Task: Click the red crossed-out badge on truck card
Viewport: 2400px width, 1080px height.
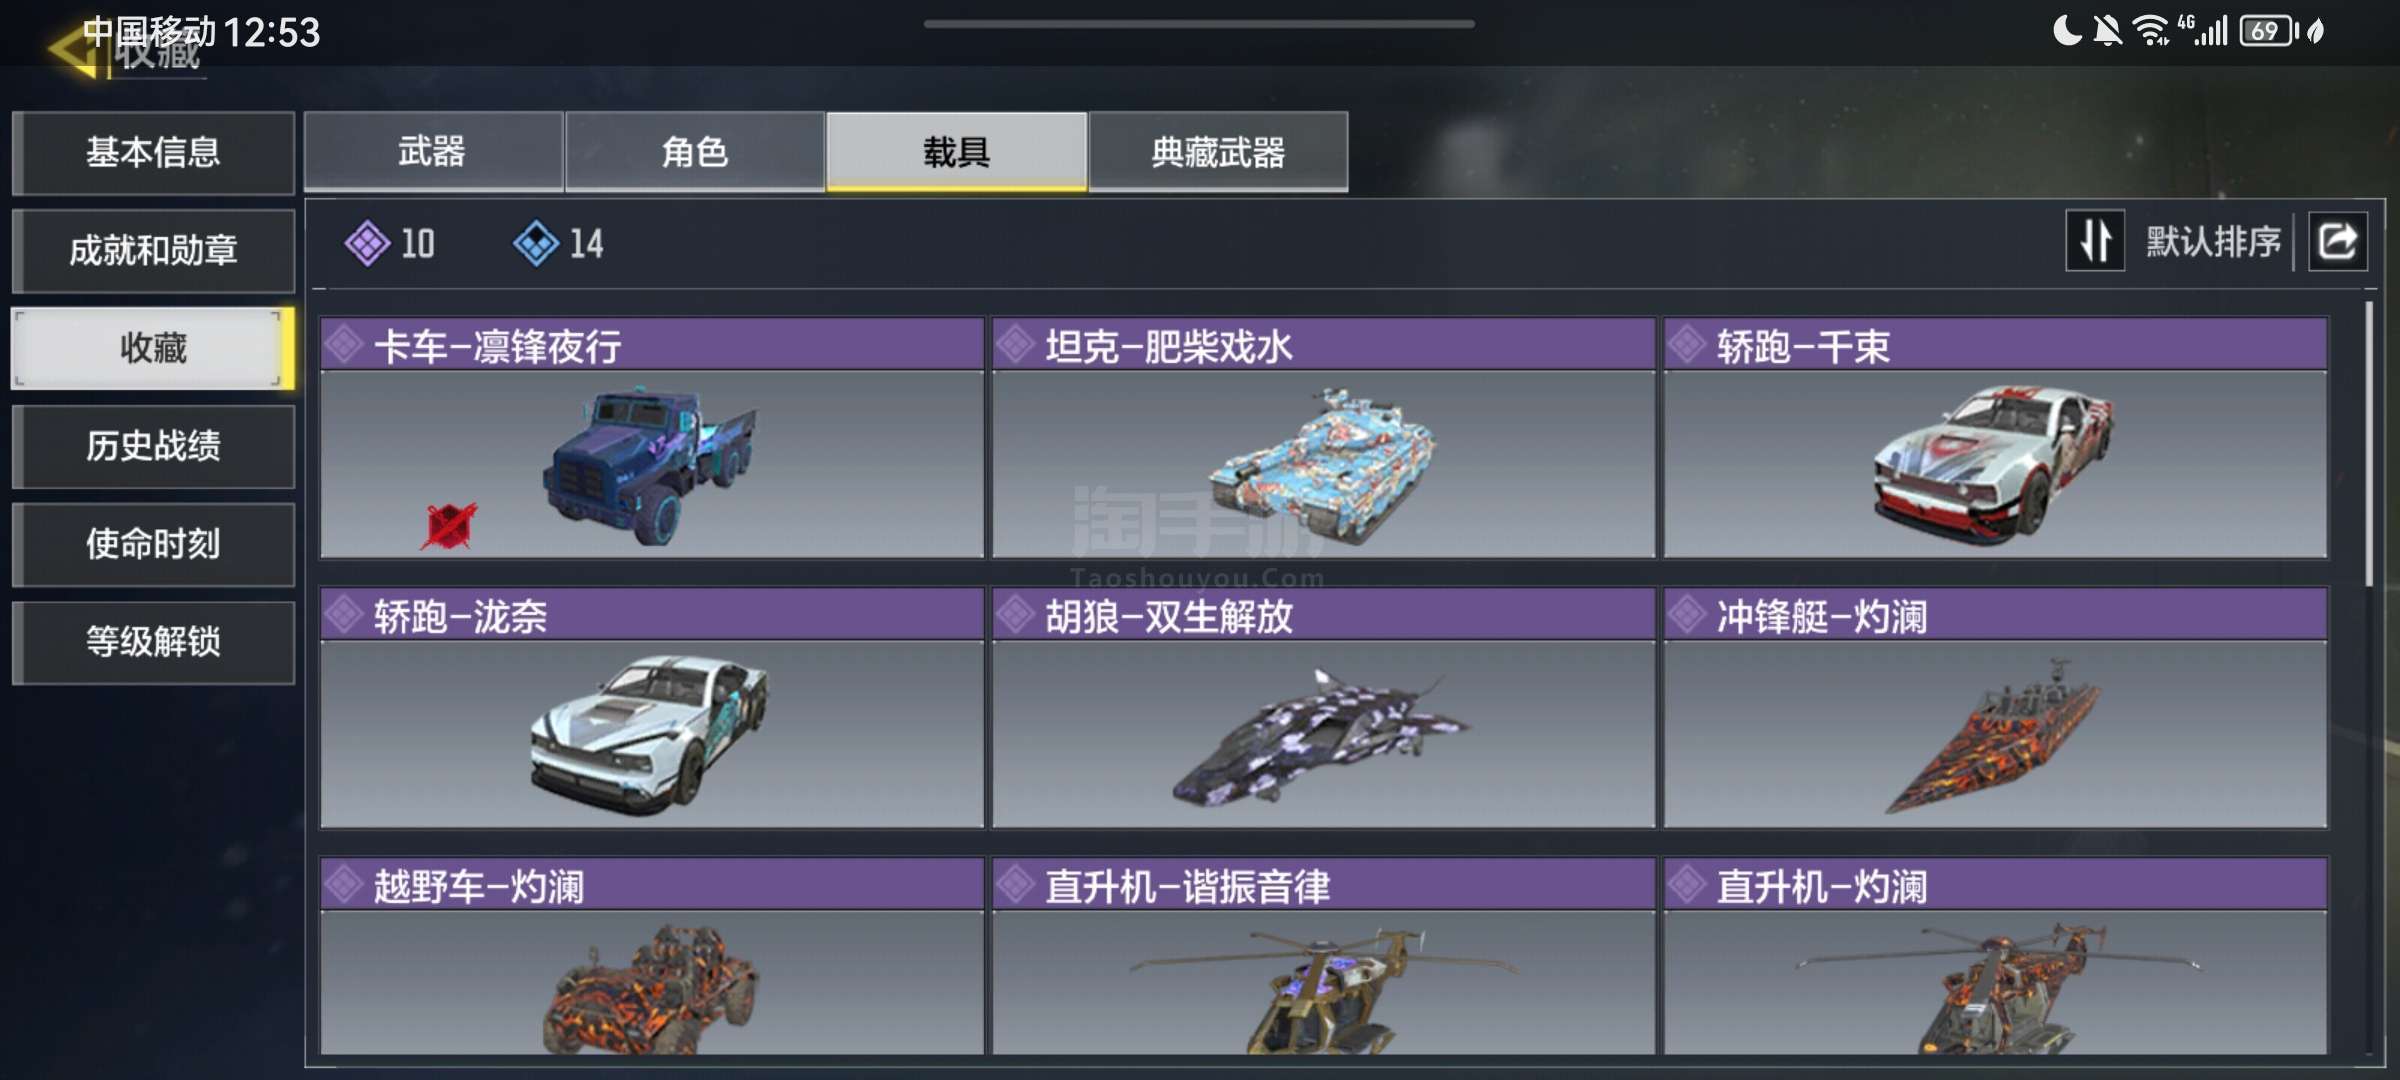Action: coord(448,525)
